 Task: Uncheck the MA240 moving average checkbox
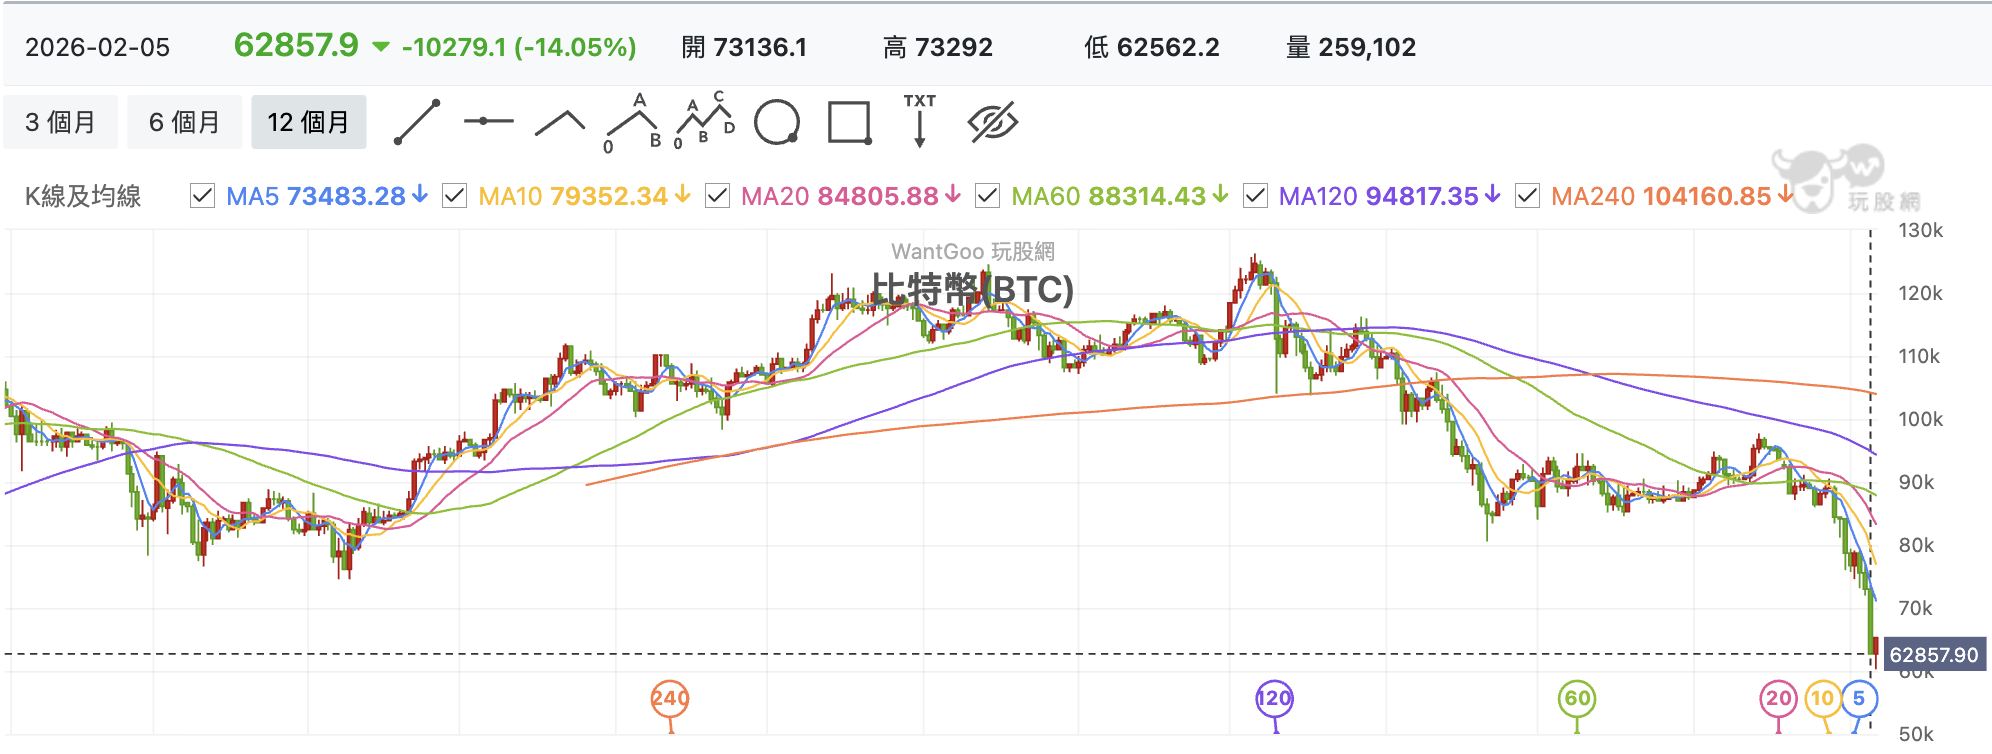pyautogui.click(x=1527, y=196)
